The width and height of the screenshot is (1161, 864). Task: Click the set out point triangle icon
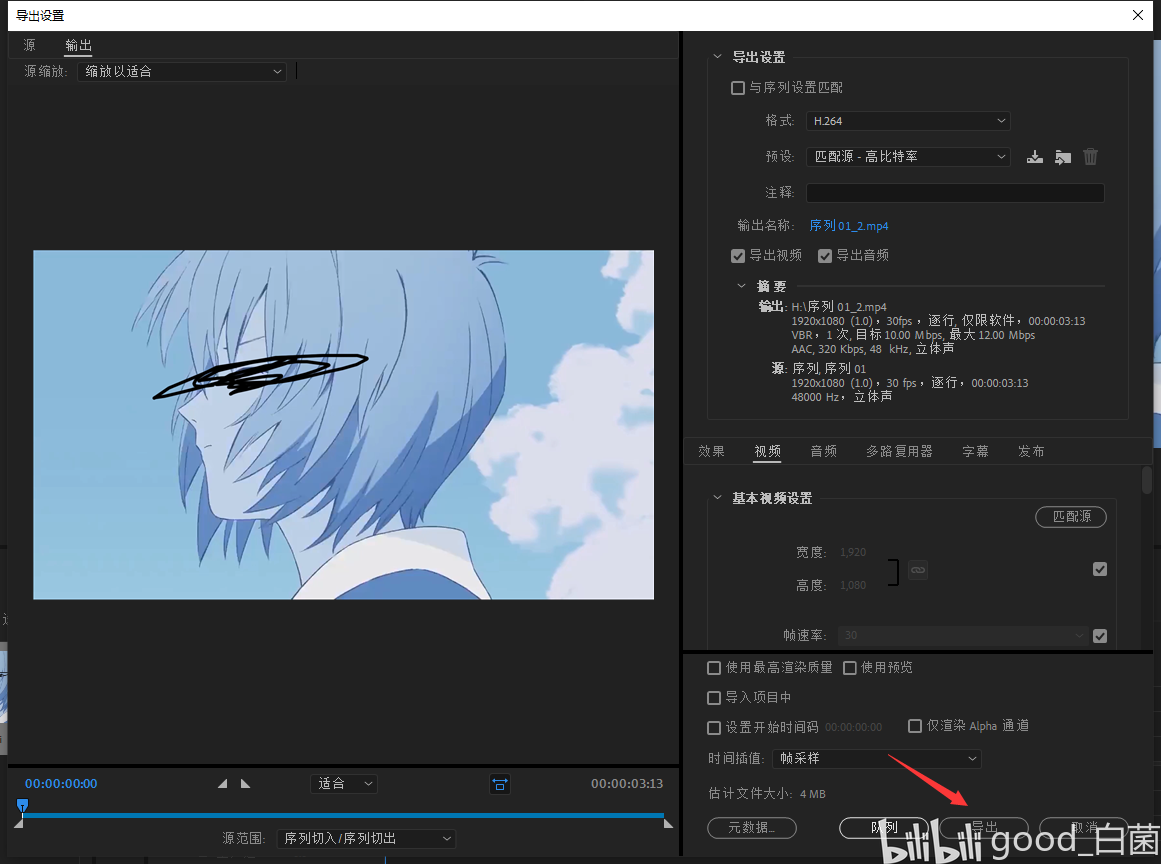pyautogui.click(x=246, y=783)
